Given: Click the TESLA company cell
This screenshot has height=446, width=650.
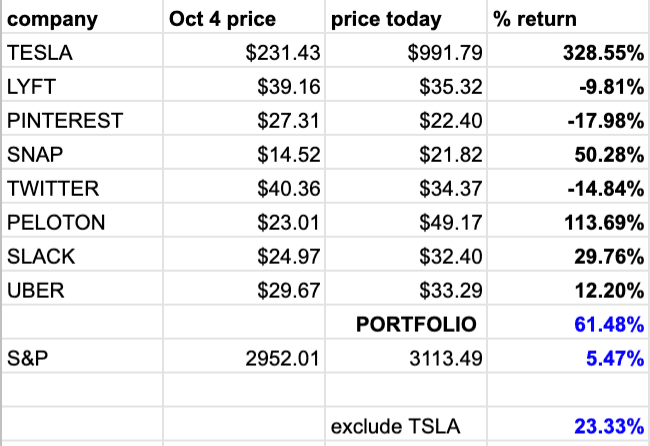Looking at the screenshot, I should pos(82,51).
